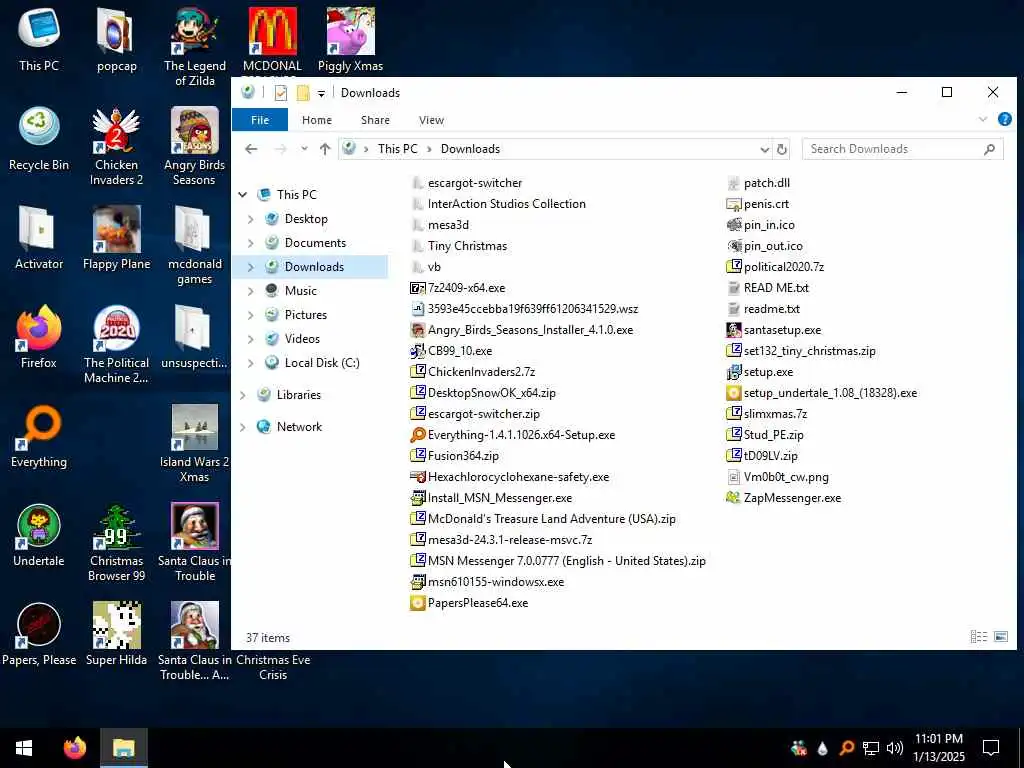Viewport: 1024px width, 768px height.
Task: Open recent locations dropdown arrow
Action: pyautogui.click(x=304, y=149)
